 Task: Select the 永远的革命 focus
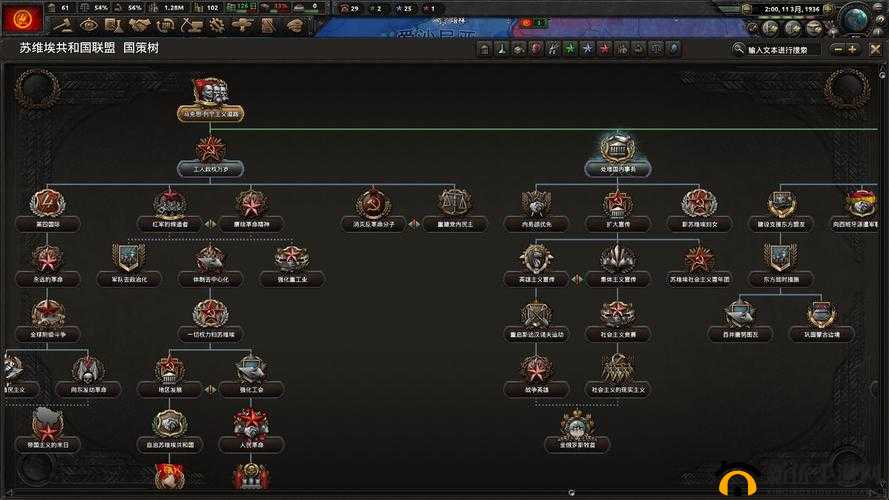tap(48, 265)
